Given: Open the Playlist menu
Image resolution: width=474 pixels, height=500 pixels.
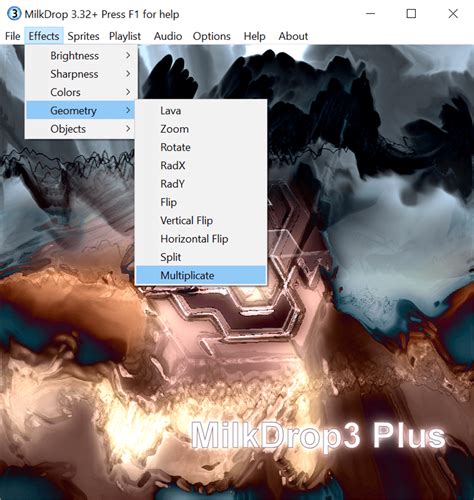Looking at the screenshot, I should pyautogui.click(x=125, y=36).
